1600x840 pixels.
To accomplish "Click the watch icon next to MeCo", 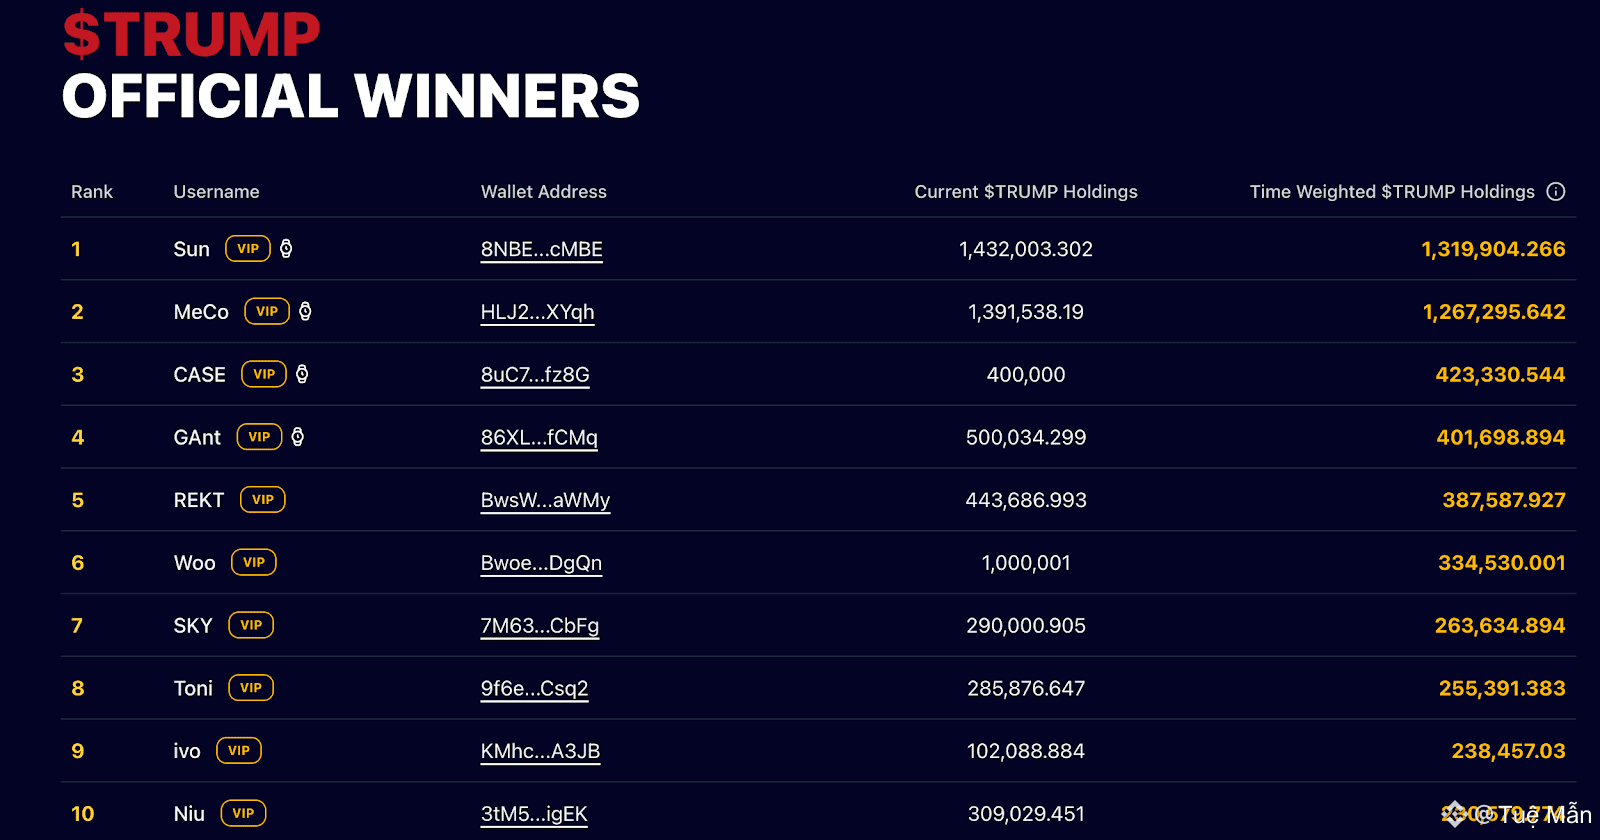I will [305, 311].
